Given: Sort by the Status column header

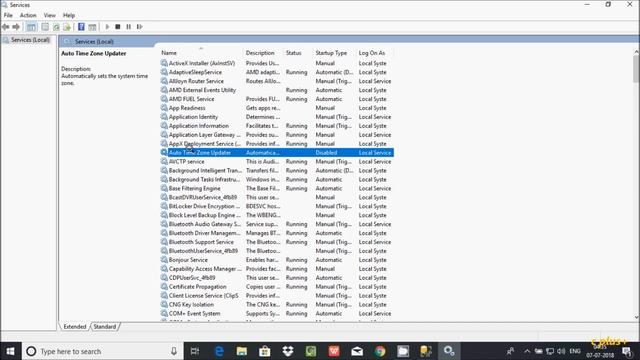Looking at the screenshot, I should point(293,53).
